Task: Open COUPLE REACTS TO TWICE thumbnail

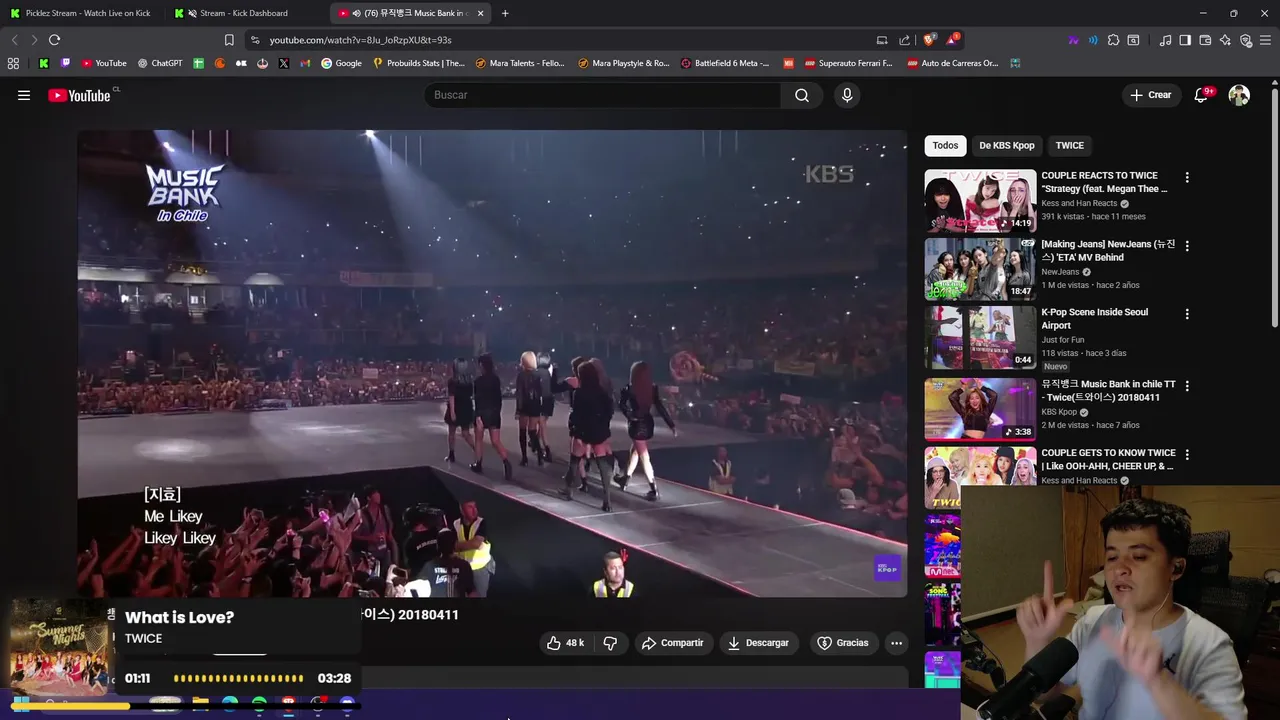Action: coord(980,201)
